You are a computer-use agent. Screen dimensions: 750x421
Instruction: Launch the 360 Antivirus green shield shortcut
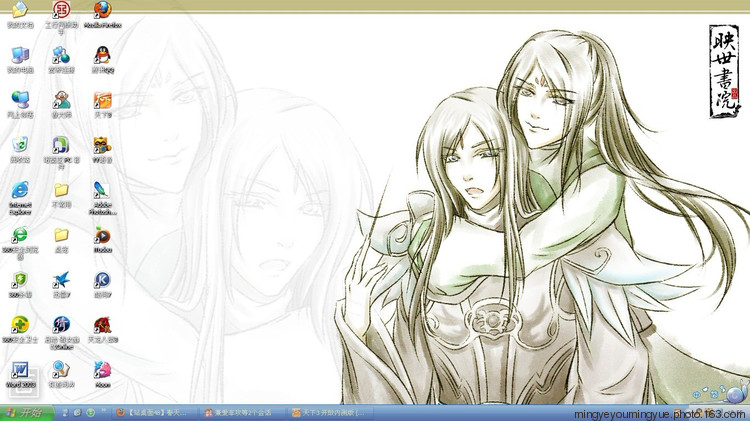(x=20, y=280)
